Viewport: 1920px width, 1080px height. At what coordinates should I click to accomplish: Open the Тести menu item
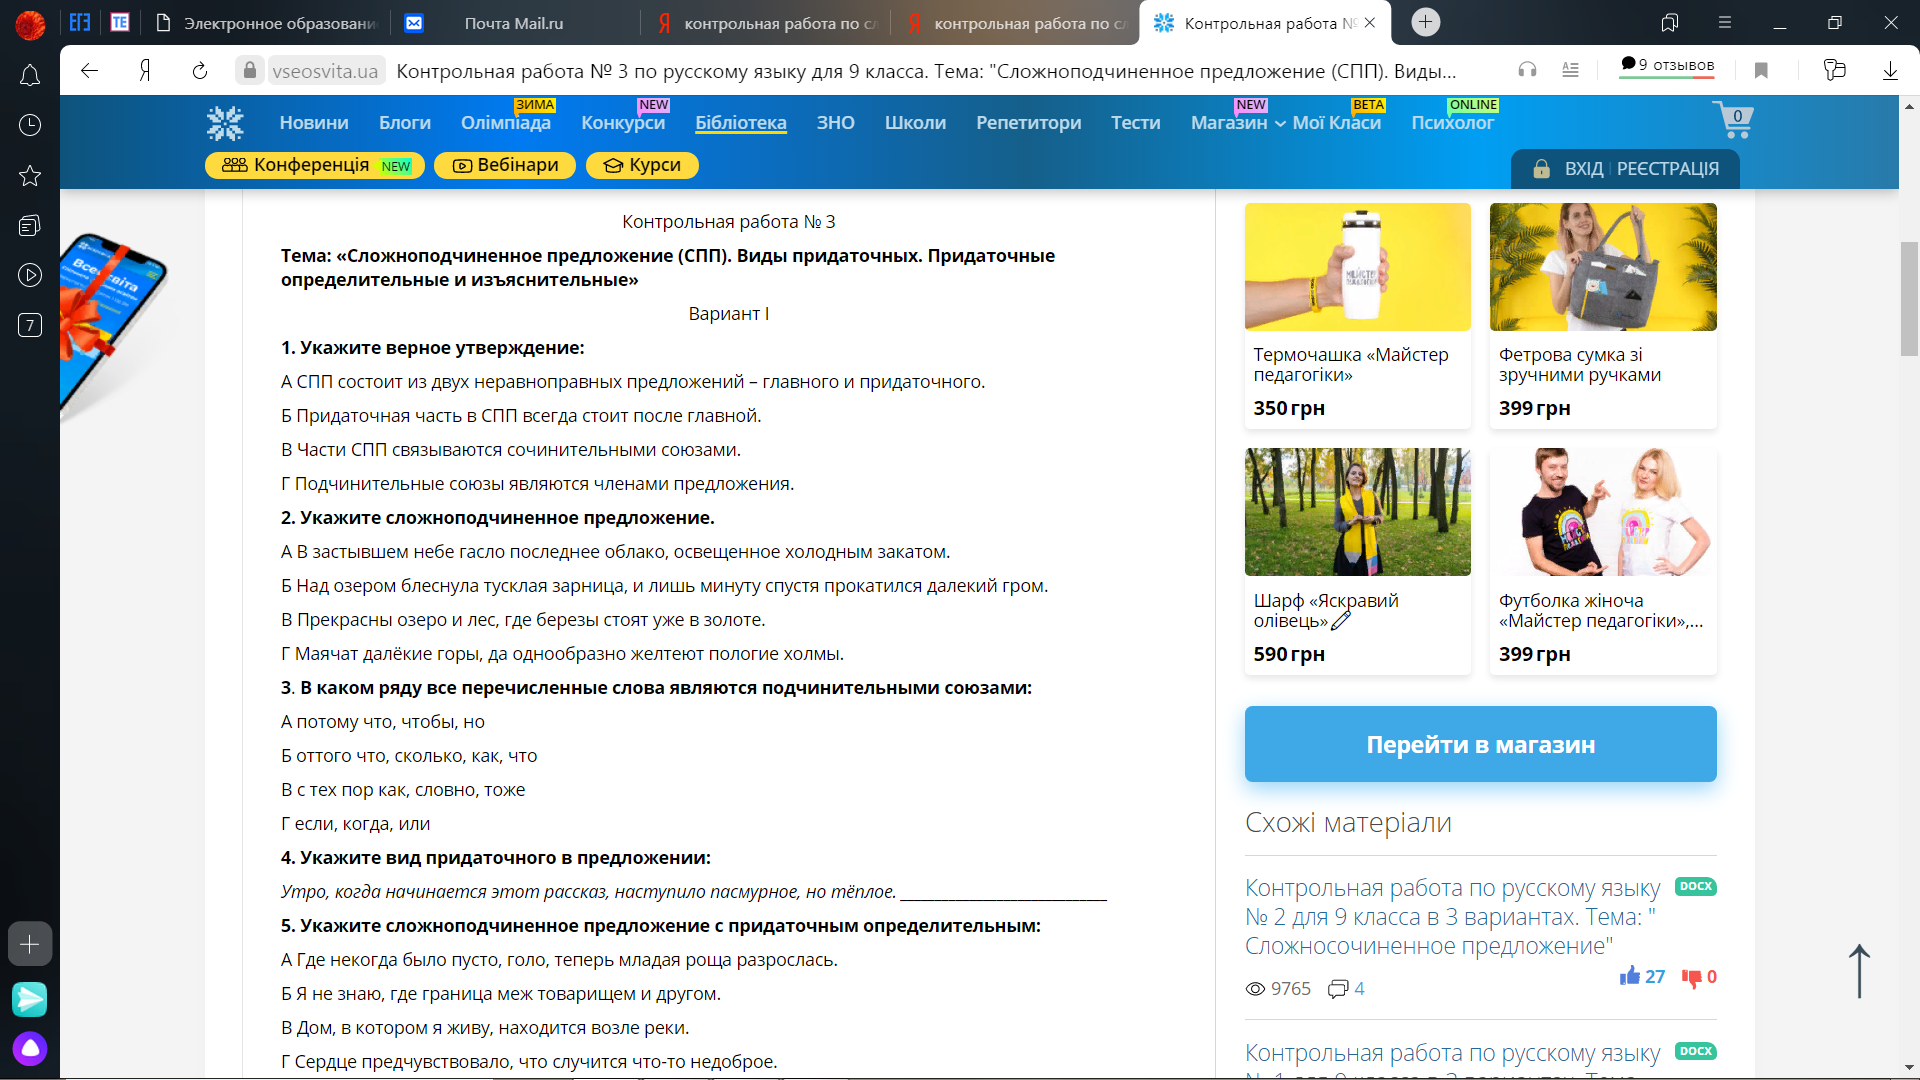[1136, 123]
